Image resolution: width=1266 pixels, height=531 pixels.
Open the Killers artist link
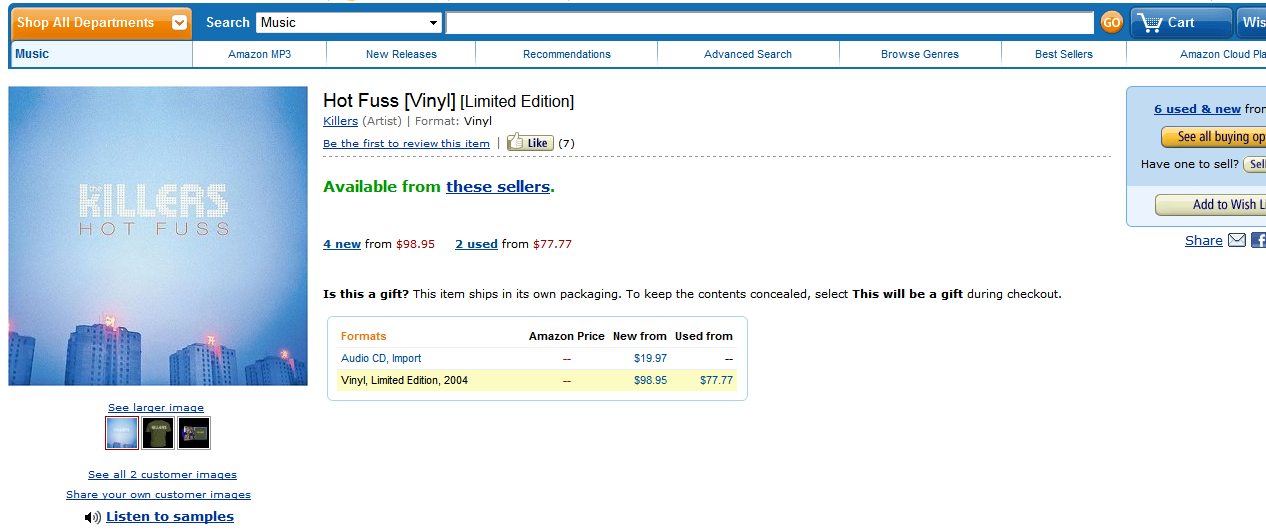pyautogui.click(x=340, y=121)
